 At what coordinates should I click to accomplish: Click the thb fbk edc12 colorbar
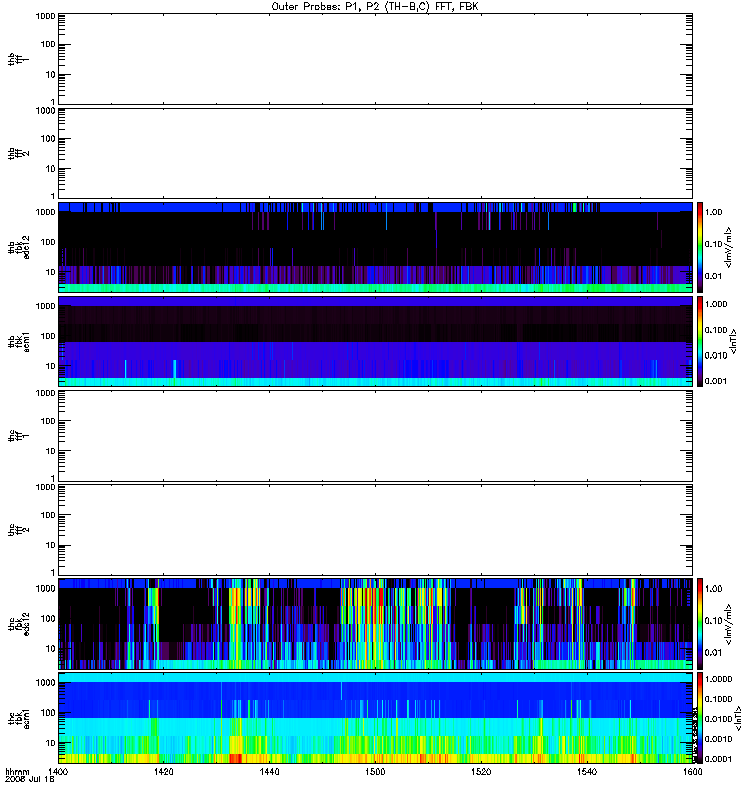(700, 247)
